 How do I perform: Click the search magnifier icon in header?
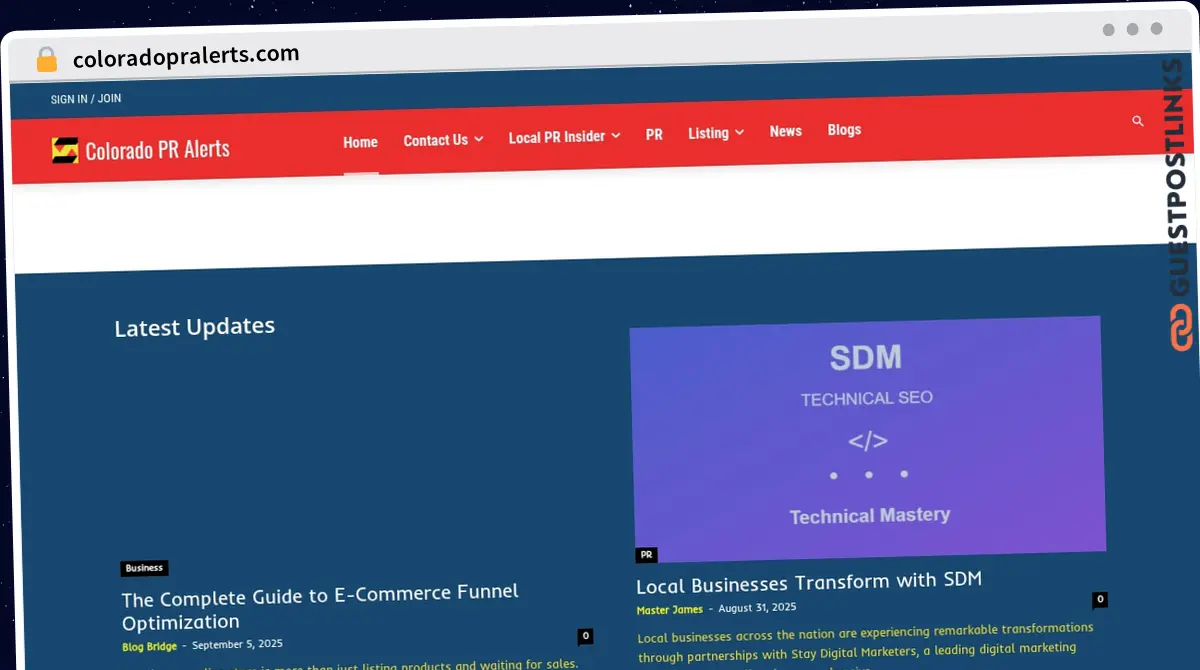click(x=1137, y=121)
